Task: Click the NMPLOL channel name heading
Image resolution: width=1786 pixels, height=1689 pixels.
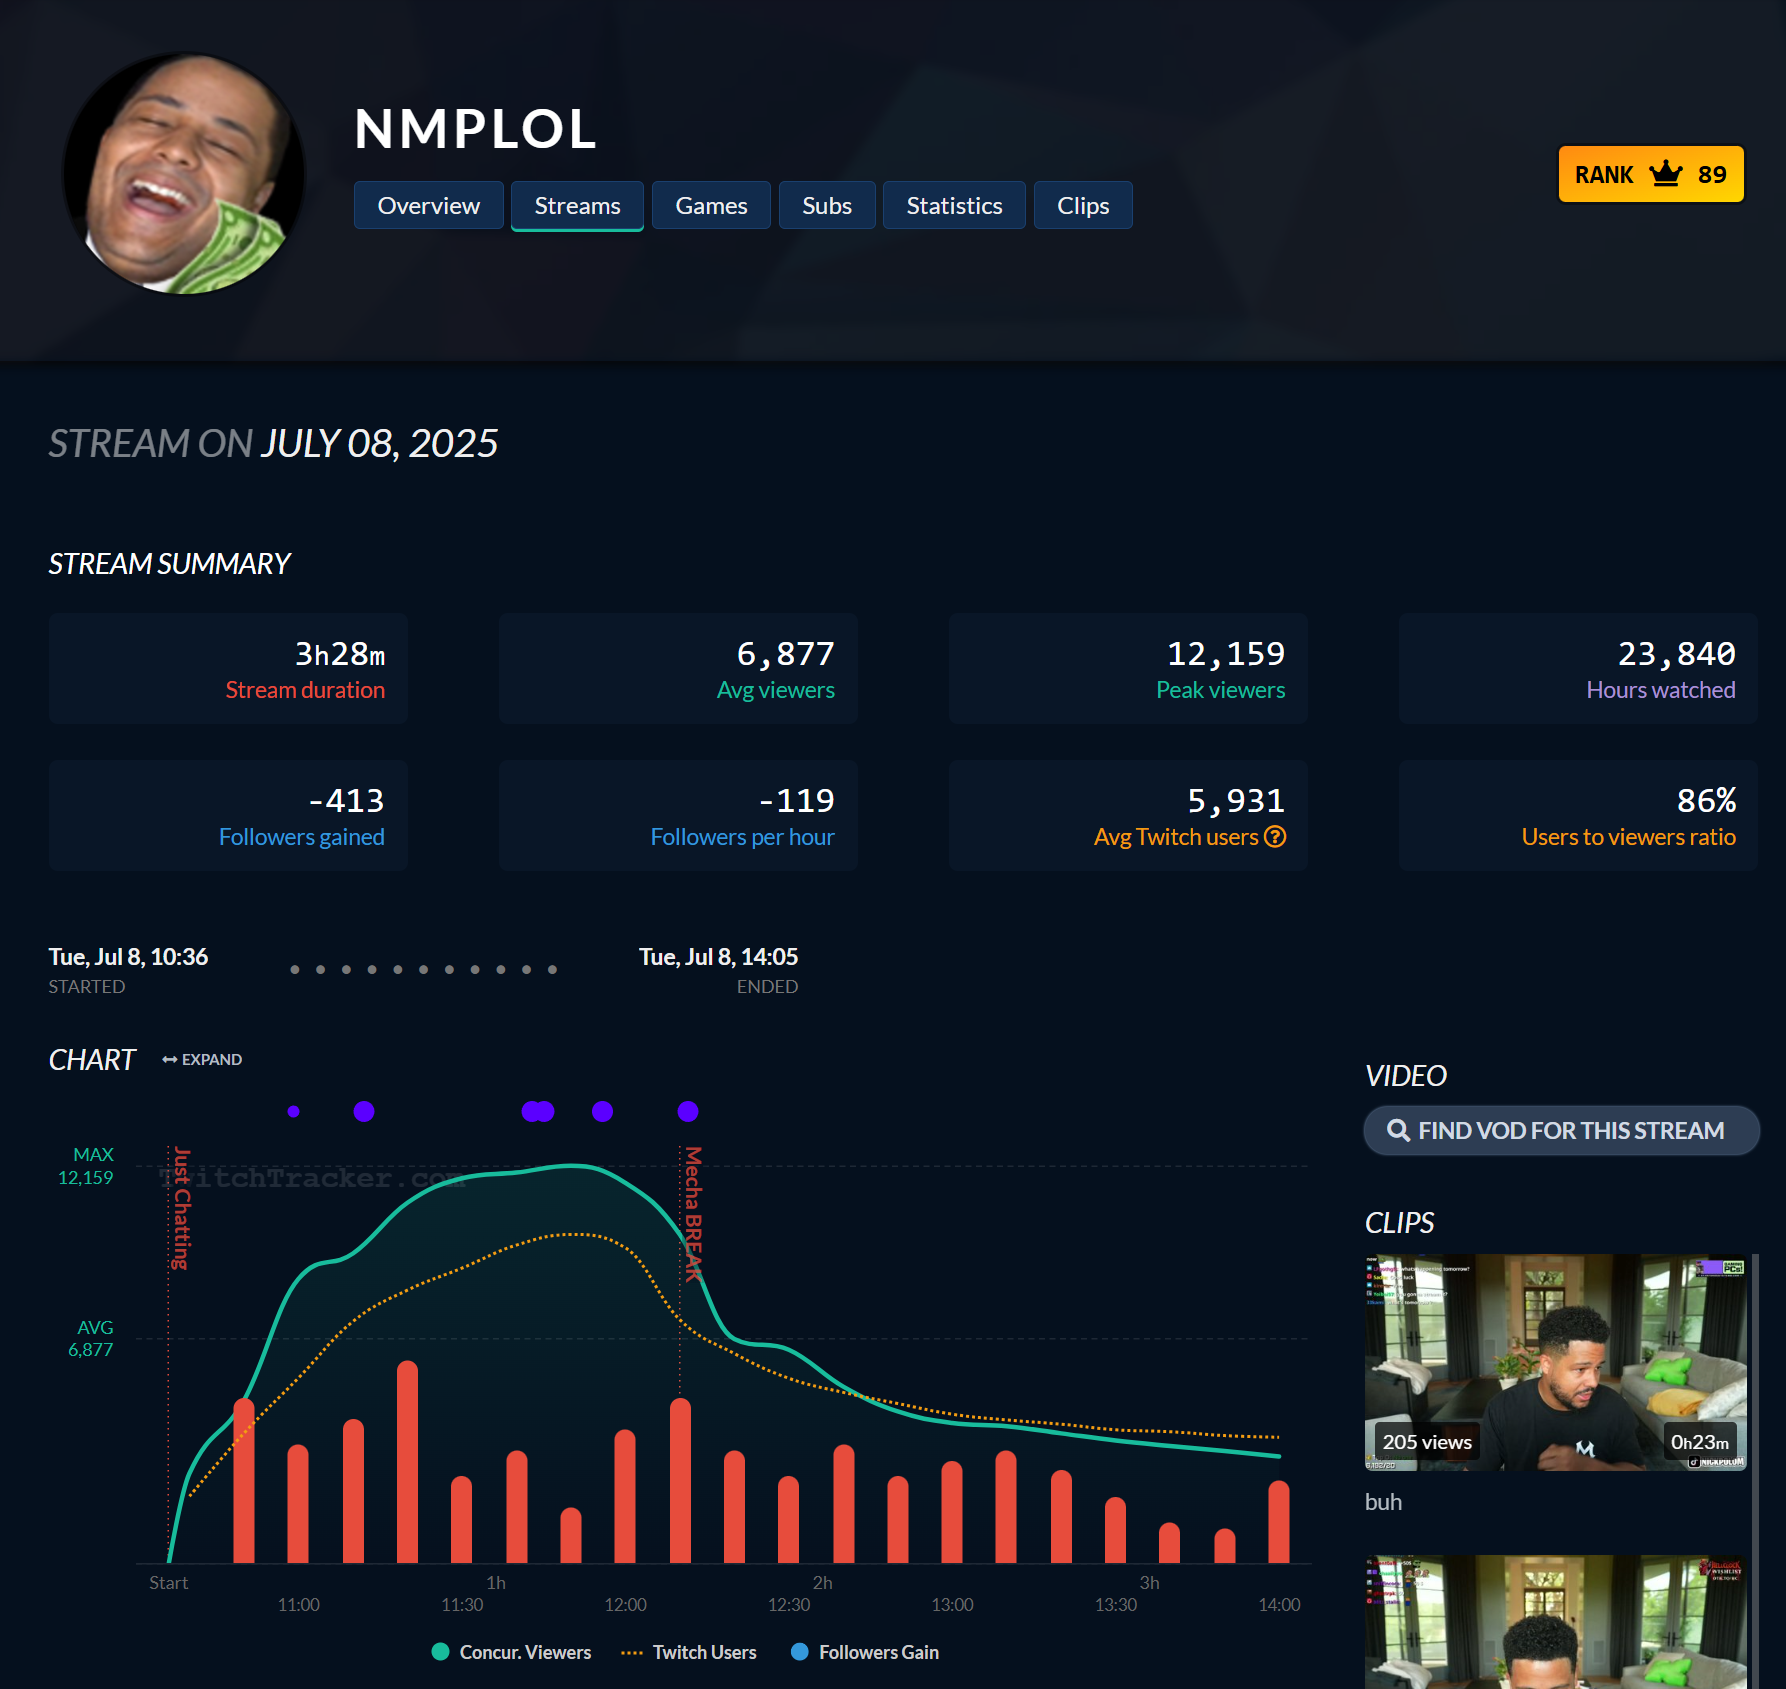Action: tap(476, 129)
